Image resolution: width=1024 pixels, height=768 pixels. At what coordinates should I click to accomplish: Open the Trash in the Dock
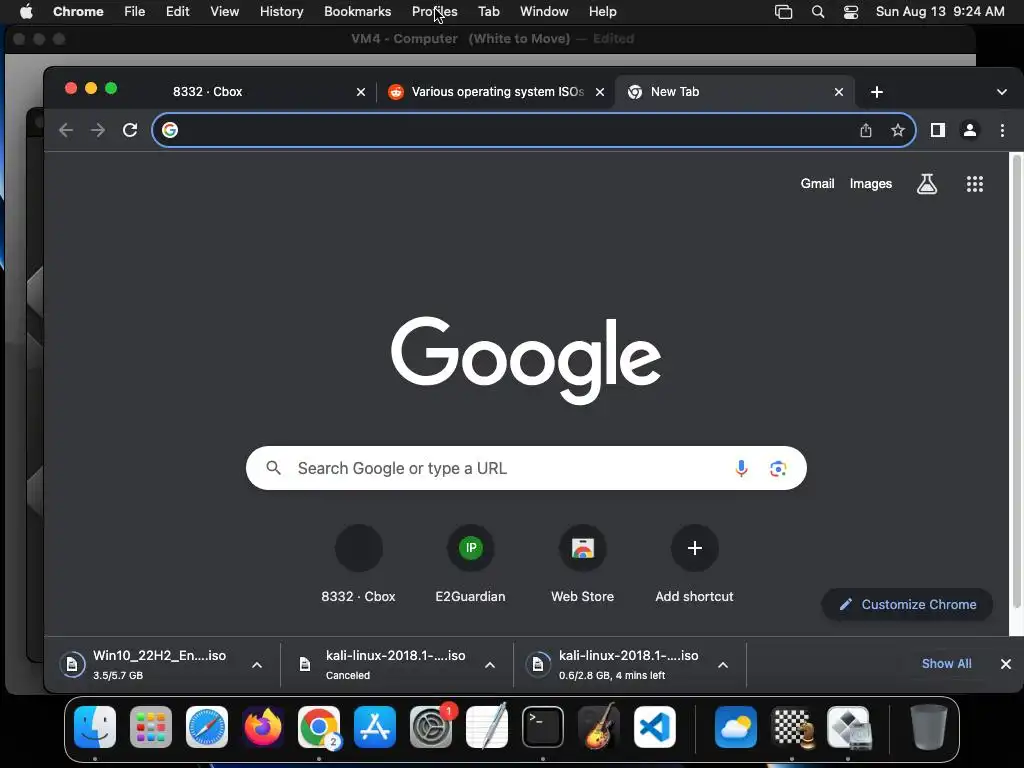[929, 727]
